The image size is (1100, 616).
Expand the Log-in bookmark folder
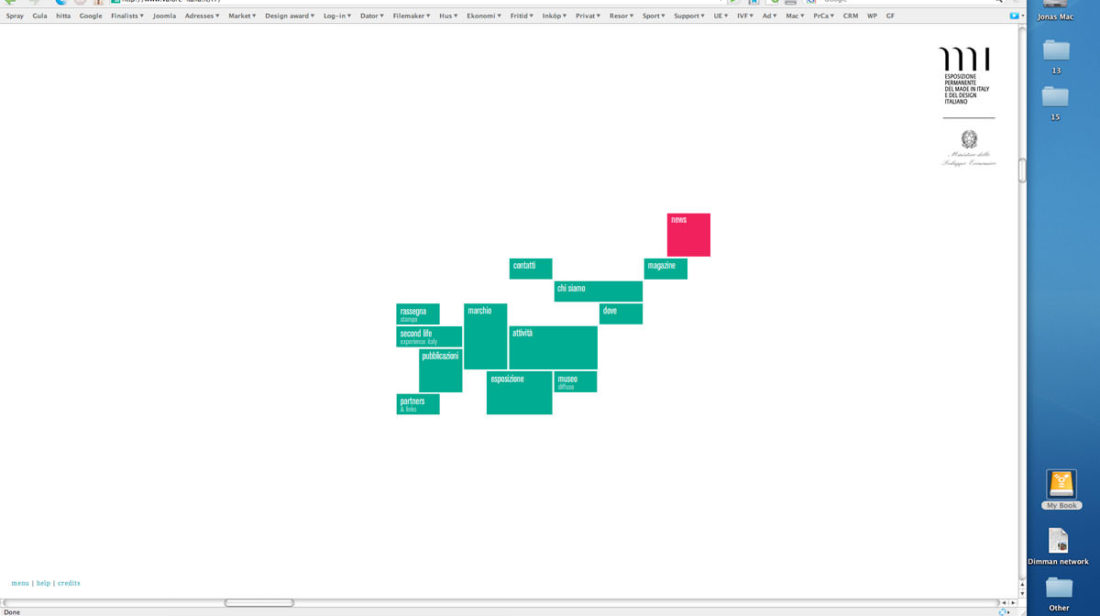click(337, 15)
